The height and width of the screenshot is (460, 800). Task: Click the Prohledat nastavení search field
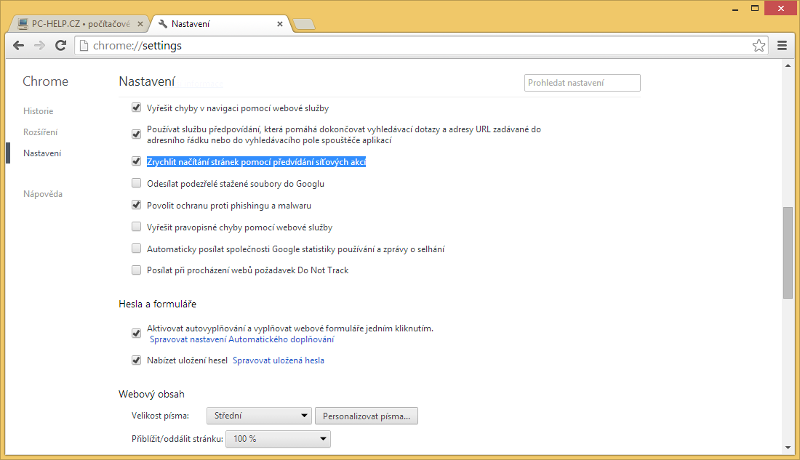(x=582, y=83)
